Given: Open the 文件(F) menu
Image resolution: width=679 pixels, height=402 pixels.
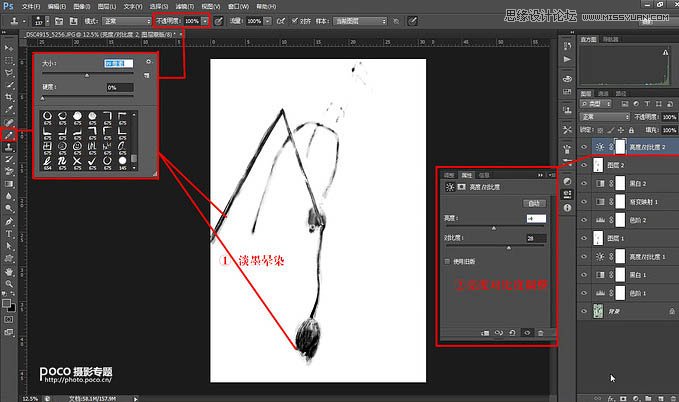Looking at the screenshot, I should [x=31, y=5].
